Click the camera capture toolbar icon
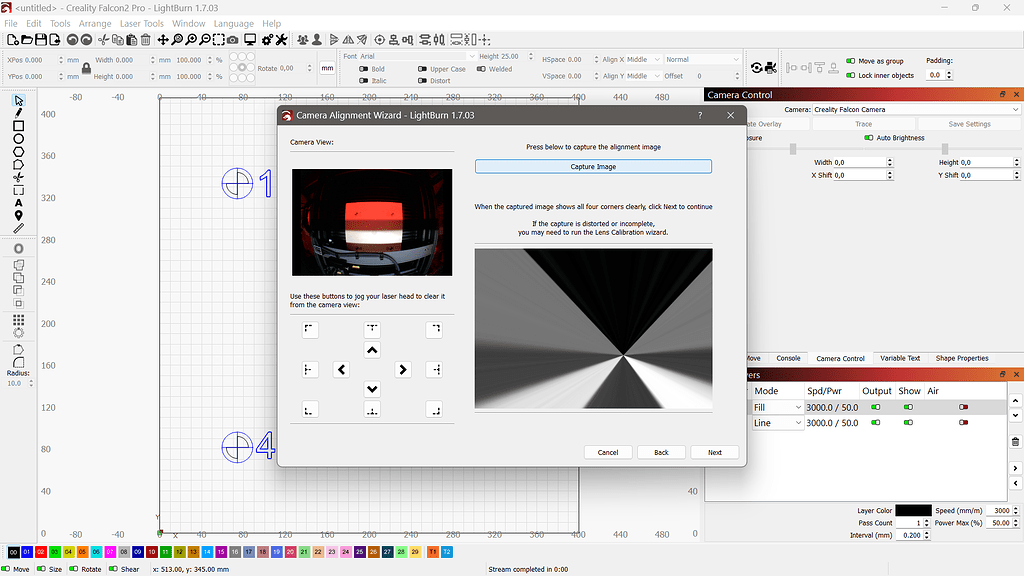The height and width of the screenshot is (576, 1024). click(x=232, y=40)
